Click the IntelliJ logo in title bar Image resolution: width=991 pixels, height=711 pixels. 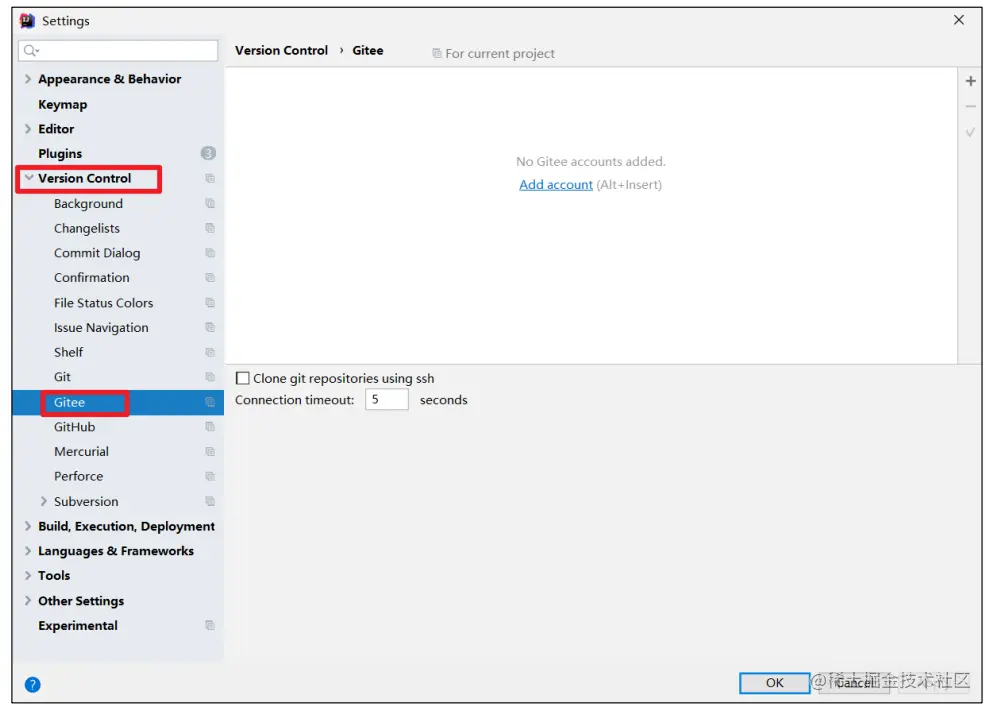(x=27, y=21)
